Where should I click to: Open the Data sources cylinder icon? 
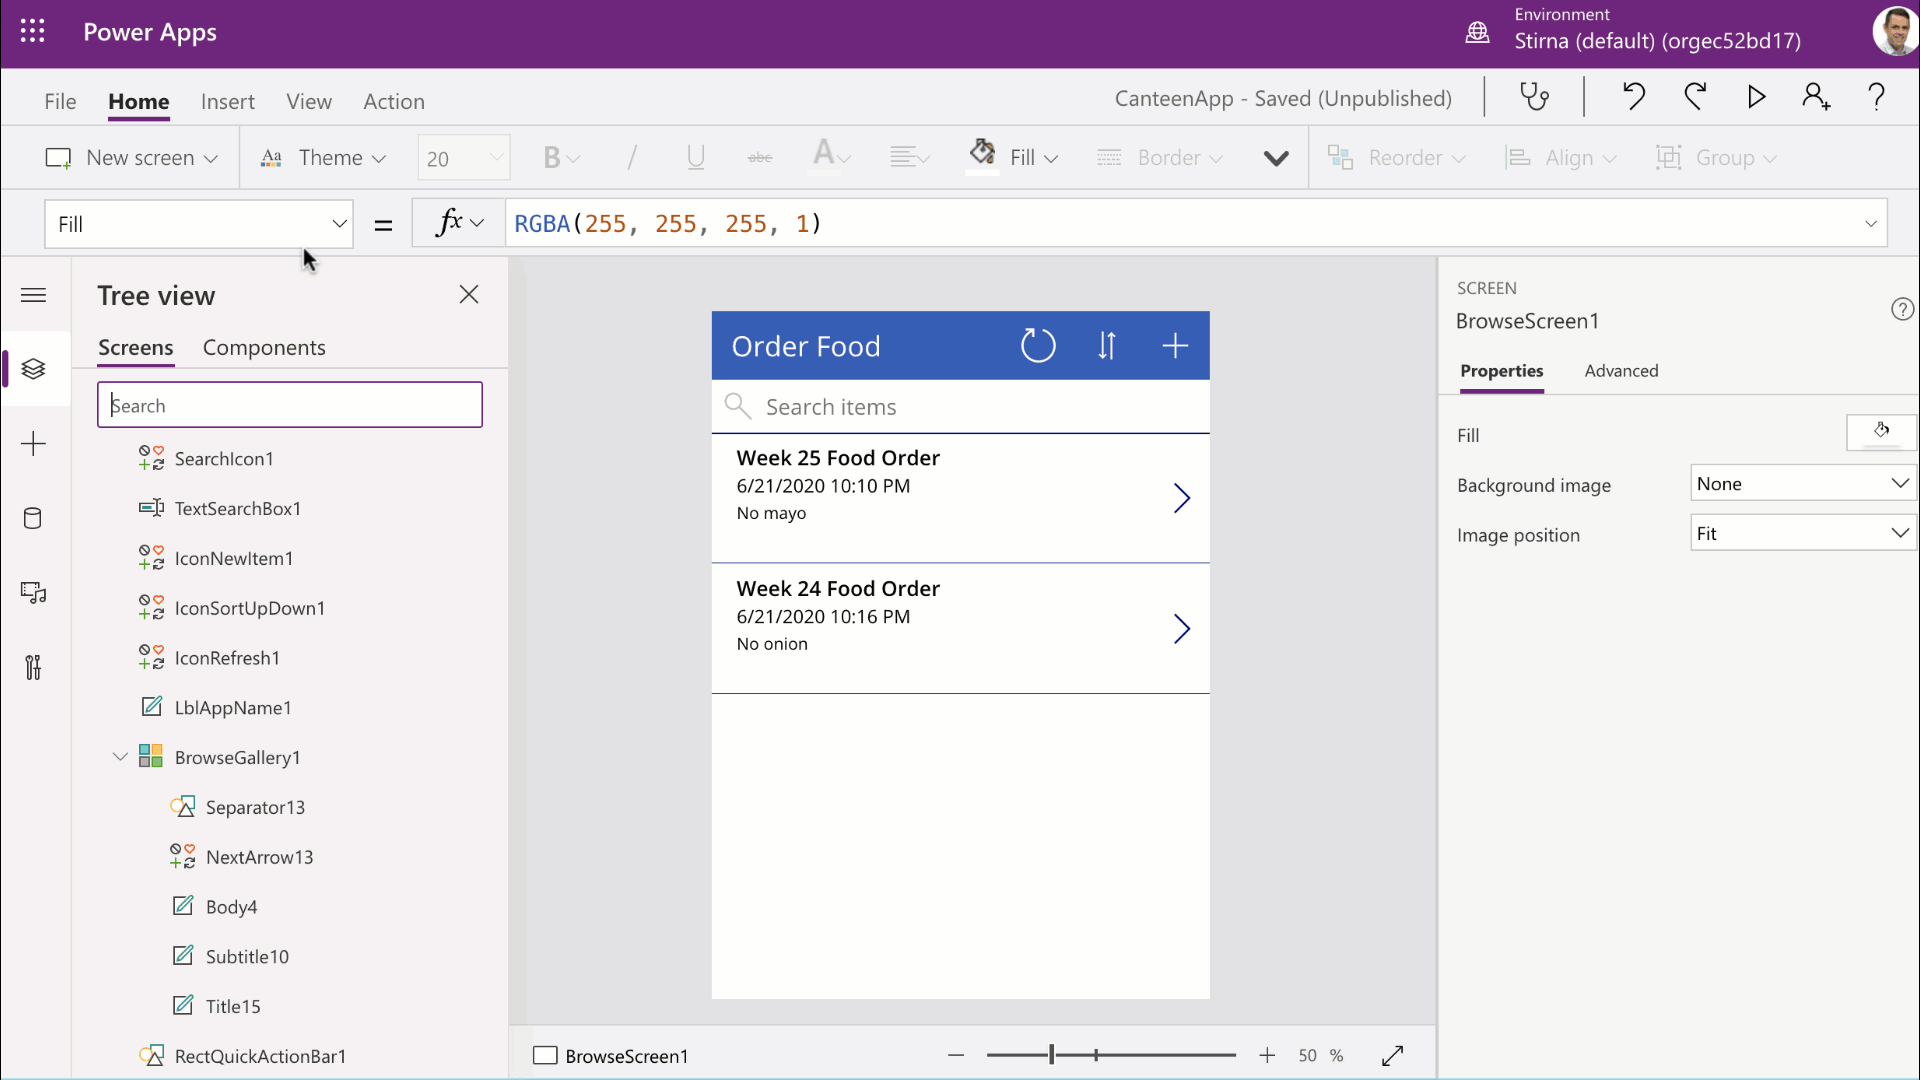[x=33, y=518]
